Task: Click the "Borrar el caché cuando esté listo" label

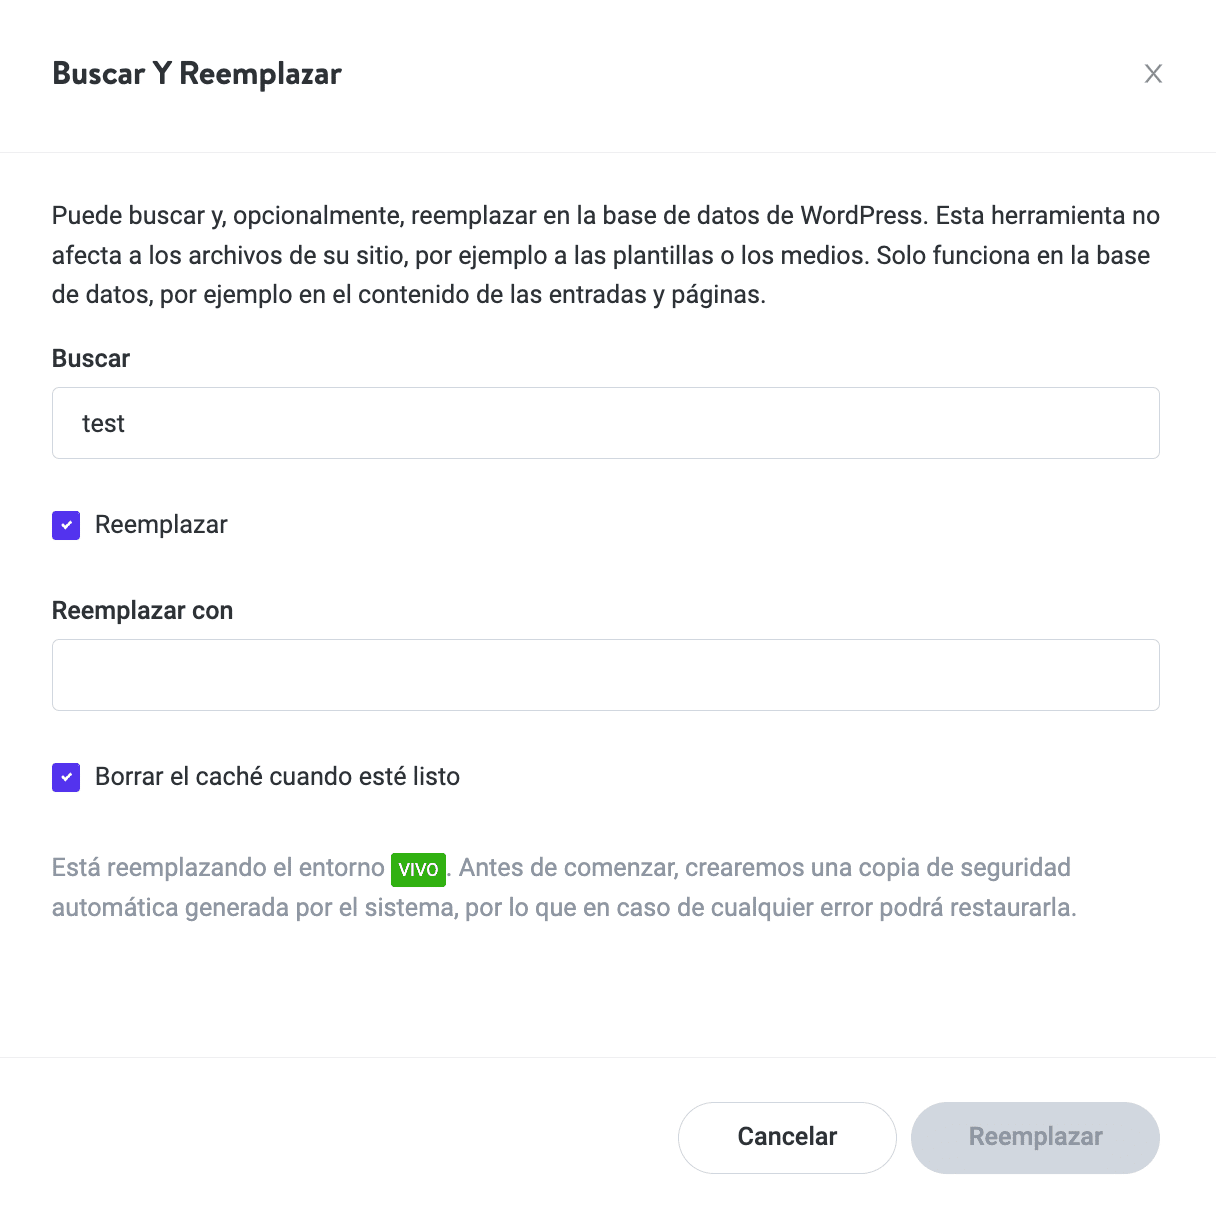Action: (x=277, y=777)
